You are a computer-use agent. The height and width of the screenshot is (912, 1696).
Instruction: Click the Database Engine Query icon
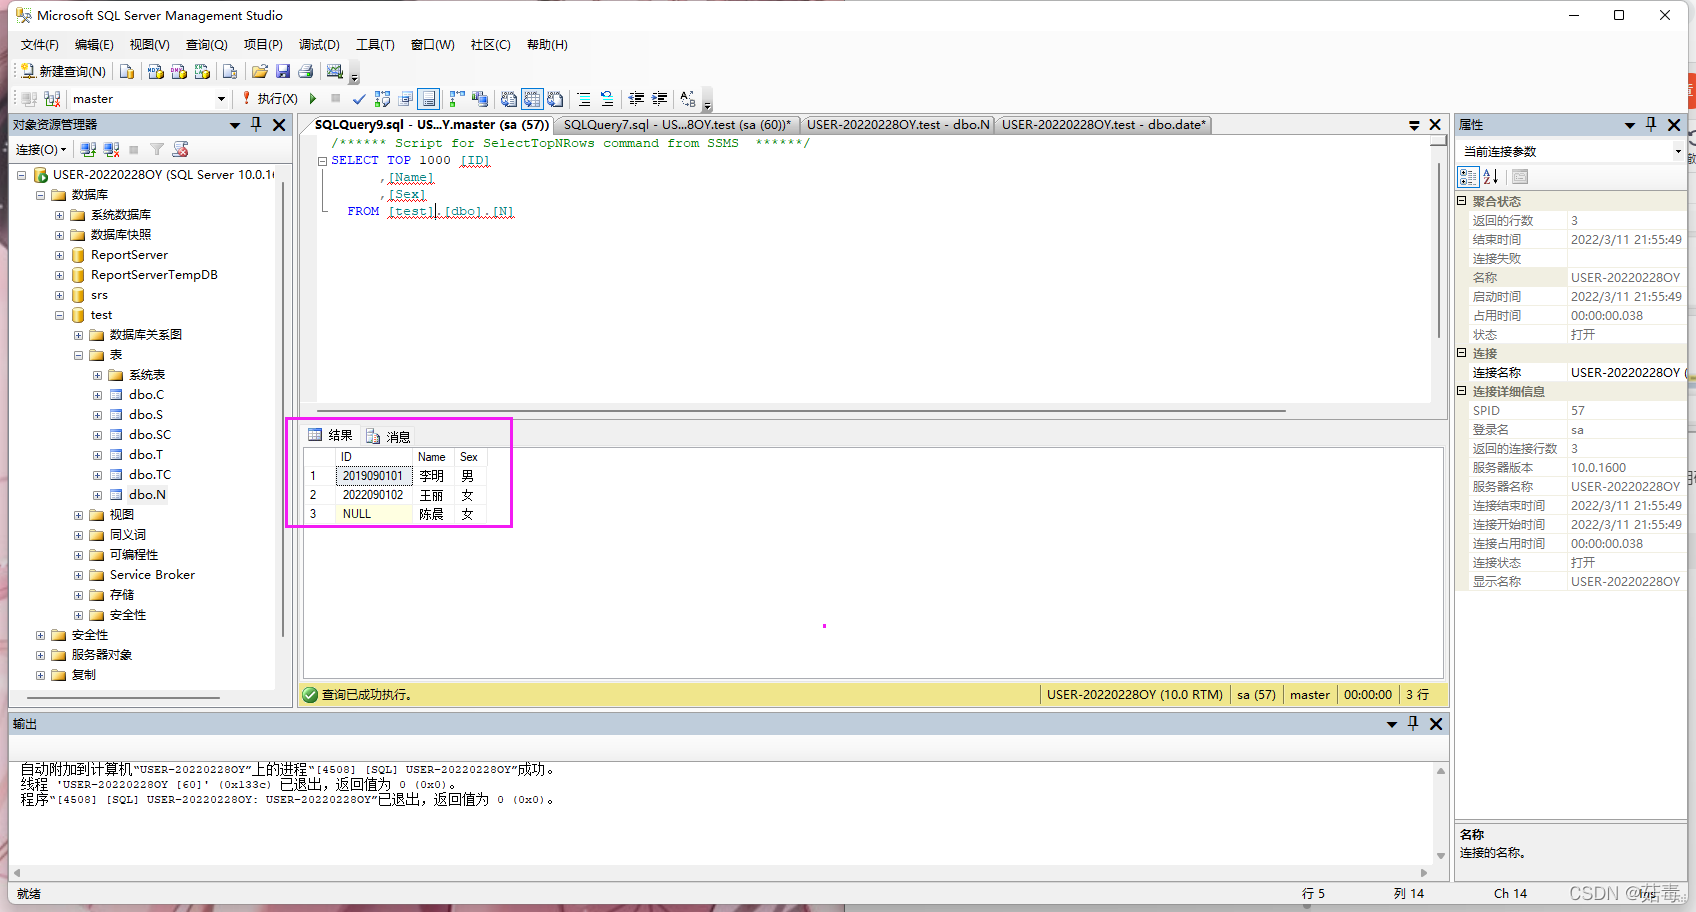tap(127, 71)
